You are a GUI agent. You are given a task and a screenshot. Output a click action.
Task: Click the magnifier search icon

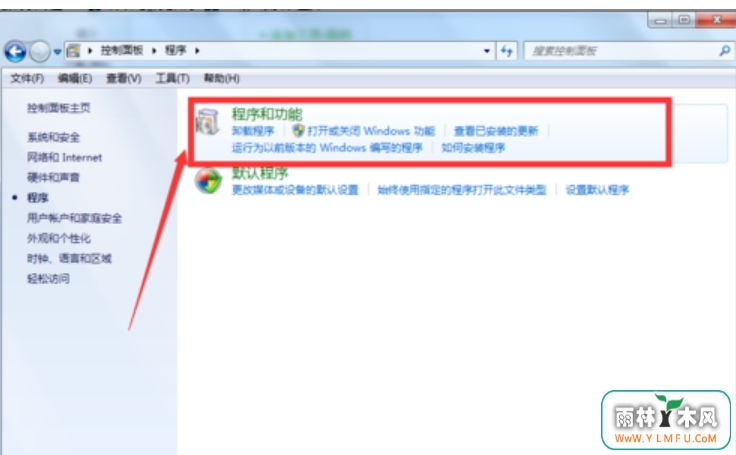tap(725, 50)
